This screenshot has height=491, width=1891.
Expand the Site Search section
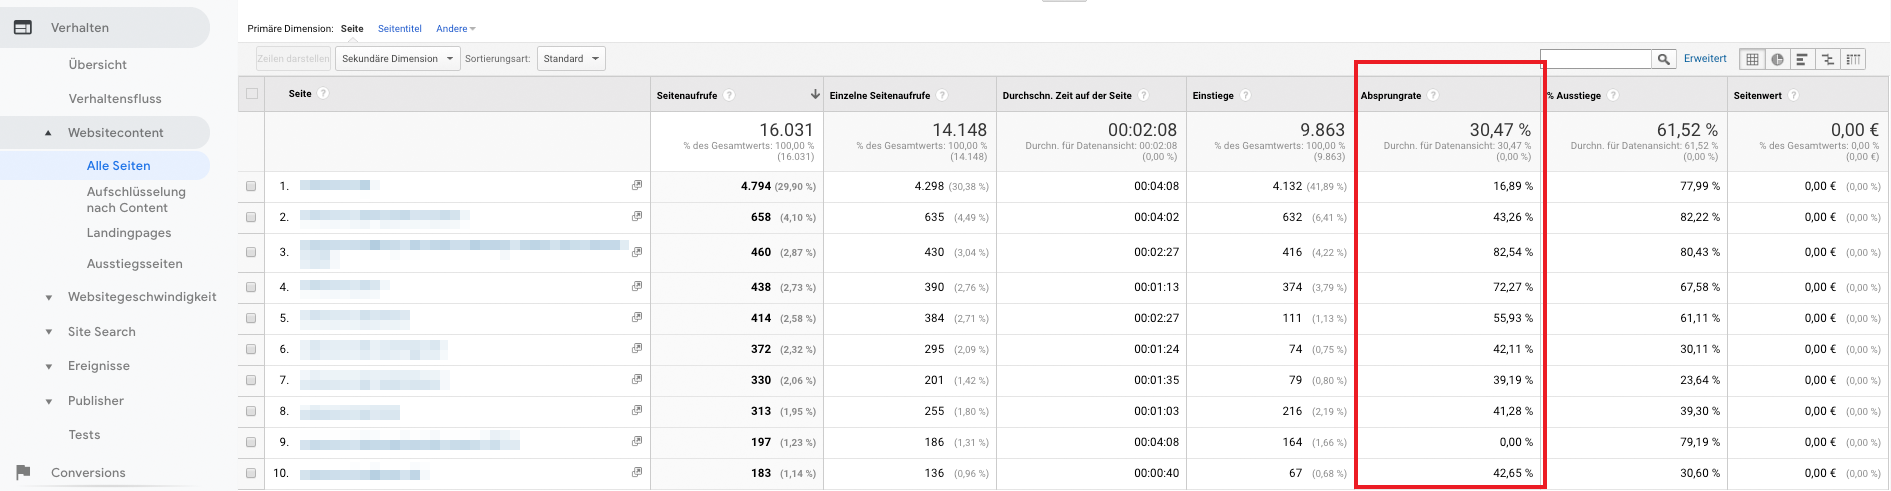48,332
